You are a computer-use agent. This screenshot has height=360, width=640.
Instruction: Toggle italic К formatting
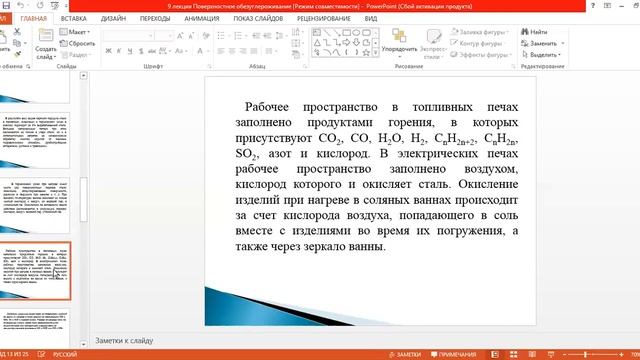click(119, 51)
